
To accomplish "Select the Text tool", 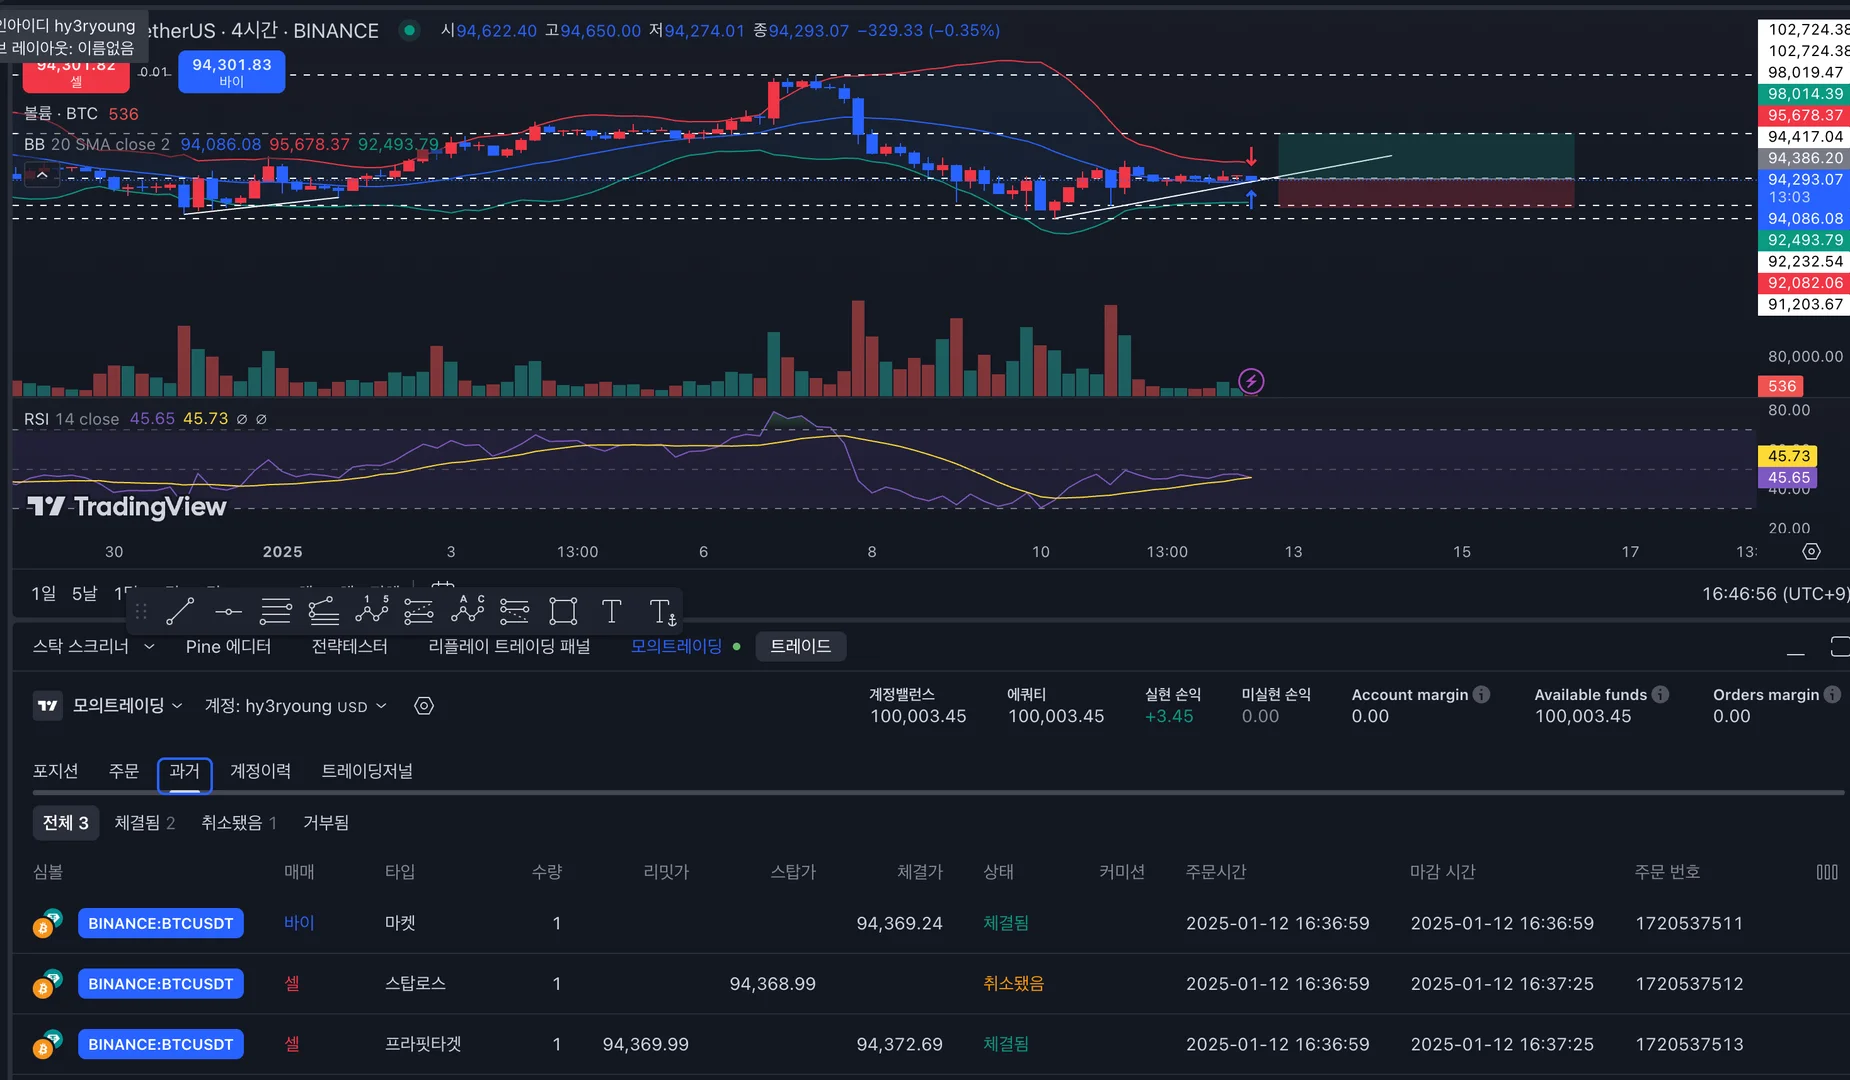I will pyautogui.click(x=611, y=611).
